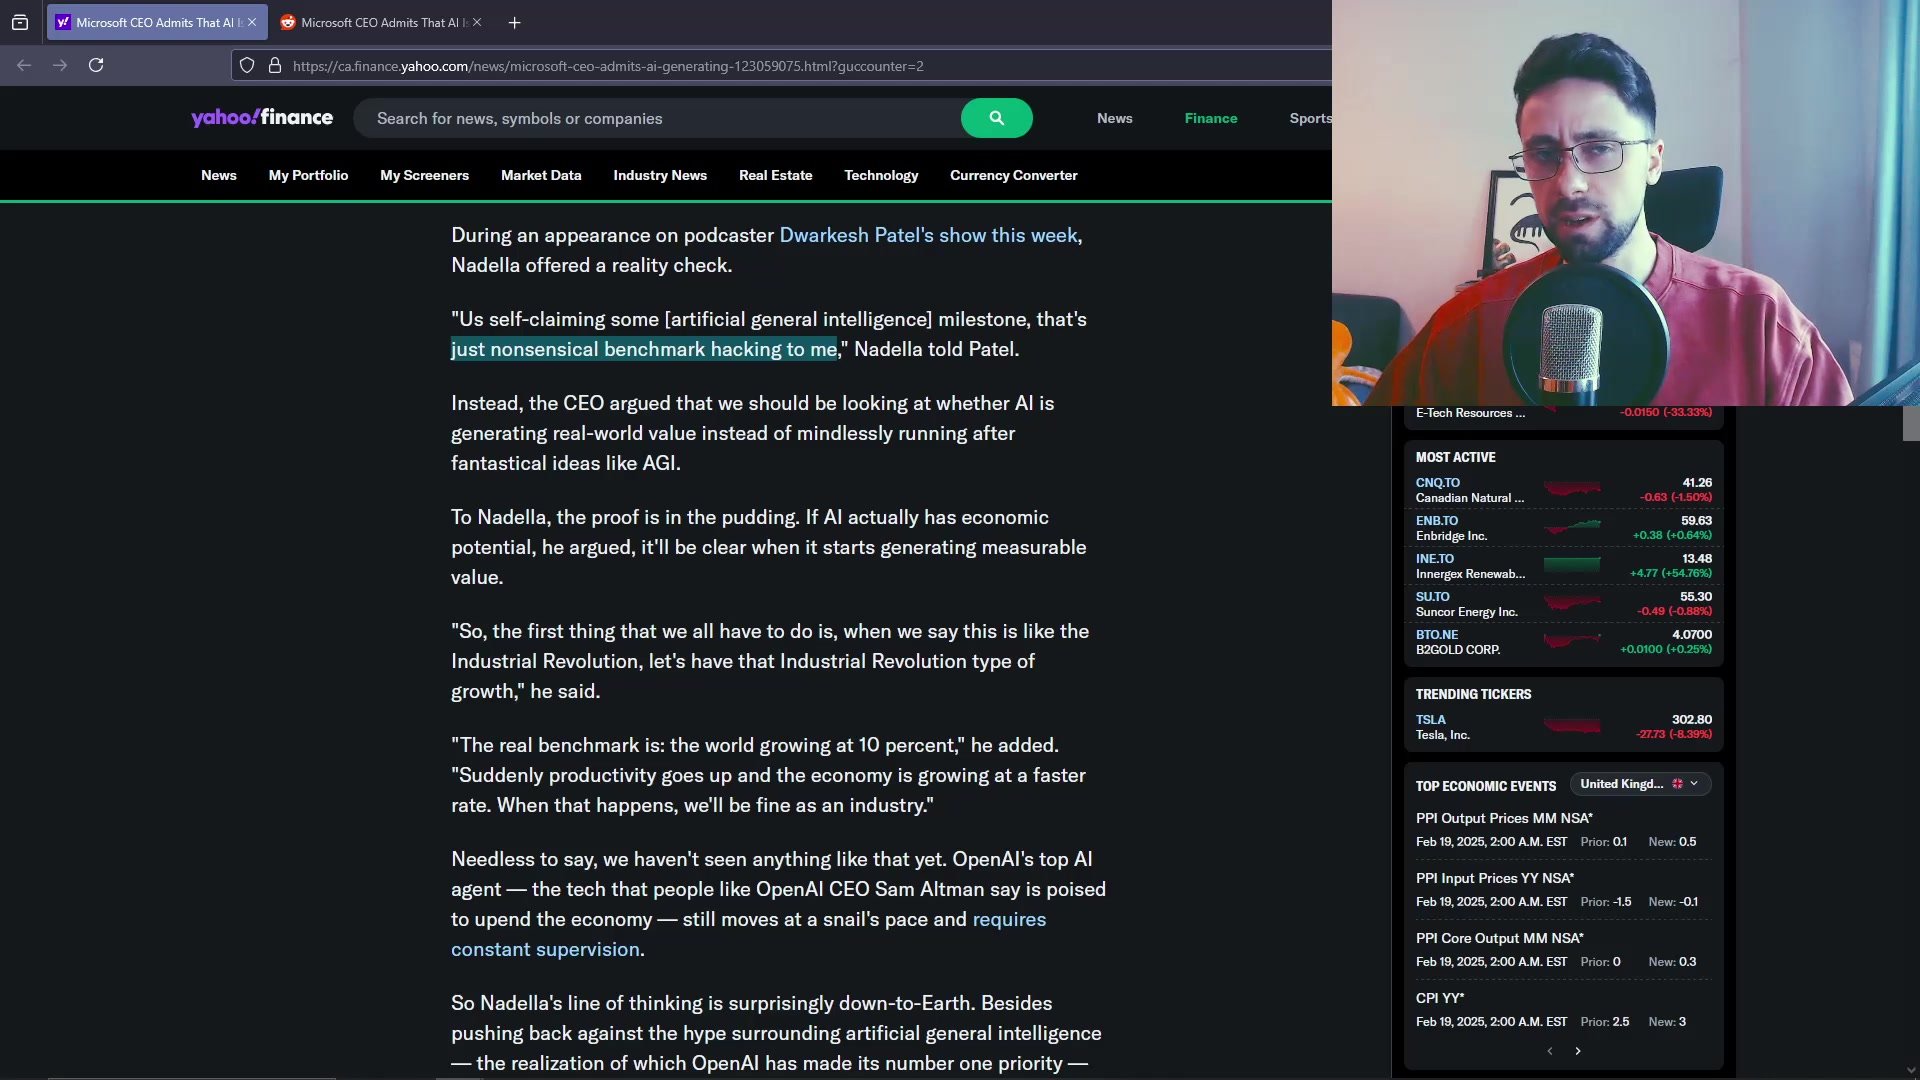Image resolution: width=1920 pixels, height=1080 pixels.
Task: Click the browser back arrow
Action: coord(24,65)
